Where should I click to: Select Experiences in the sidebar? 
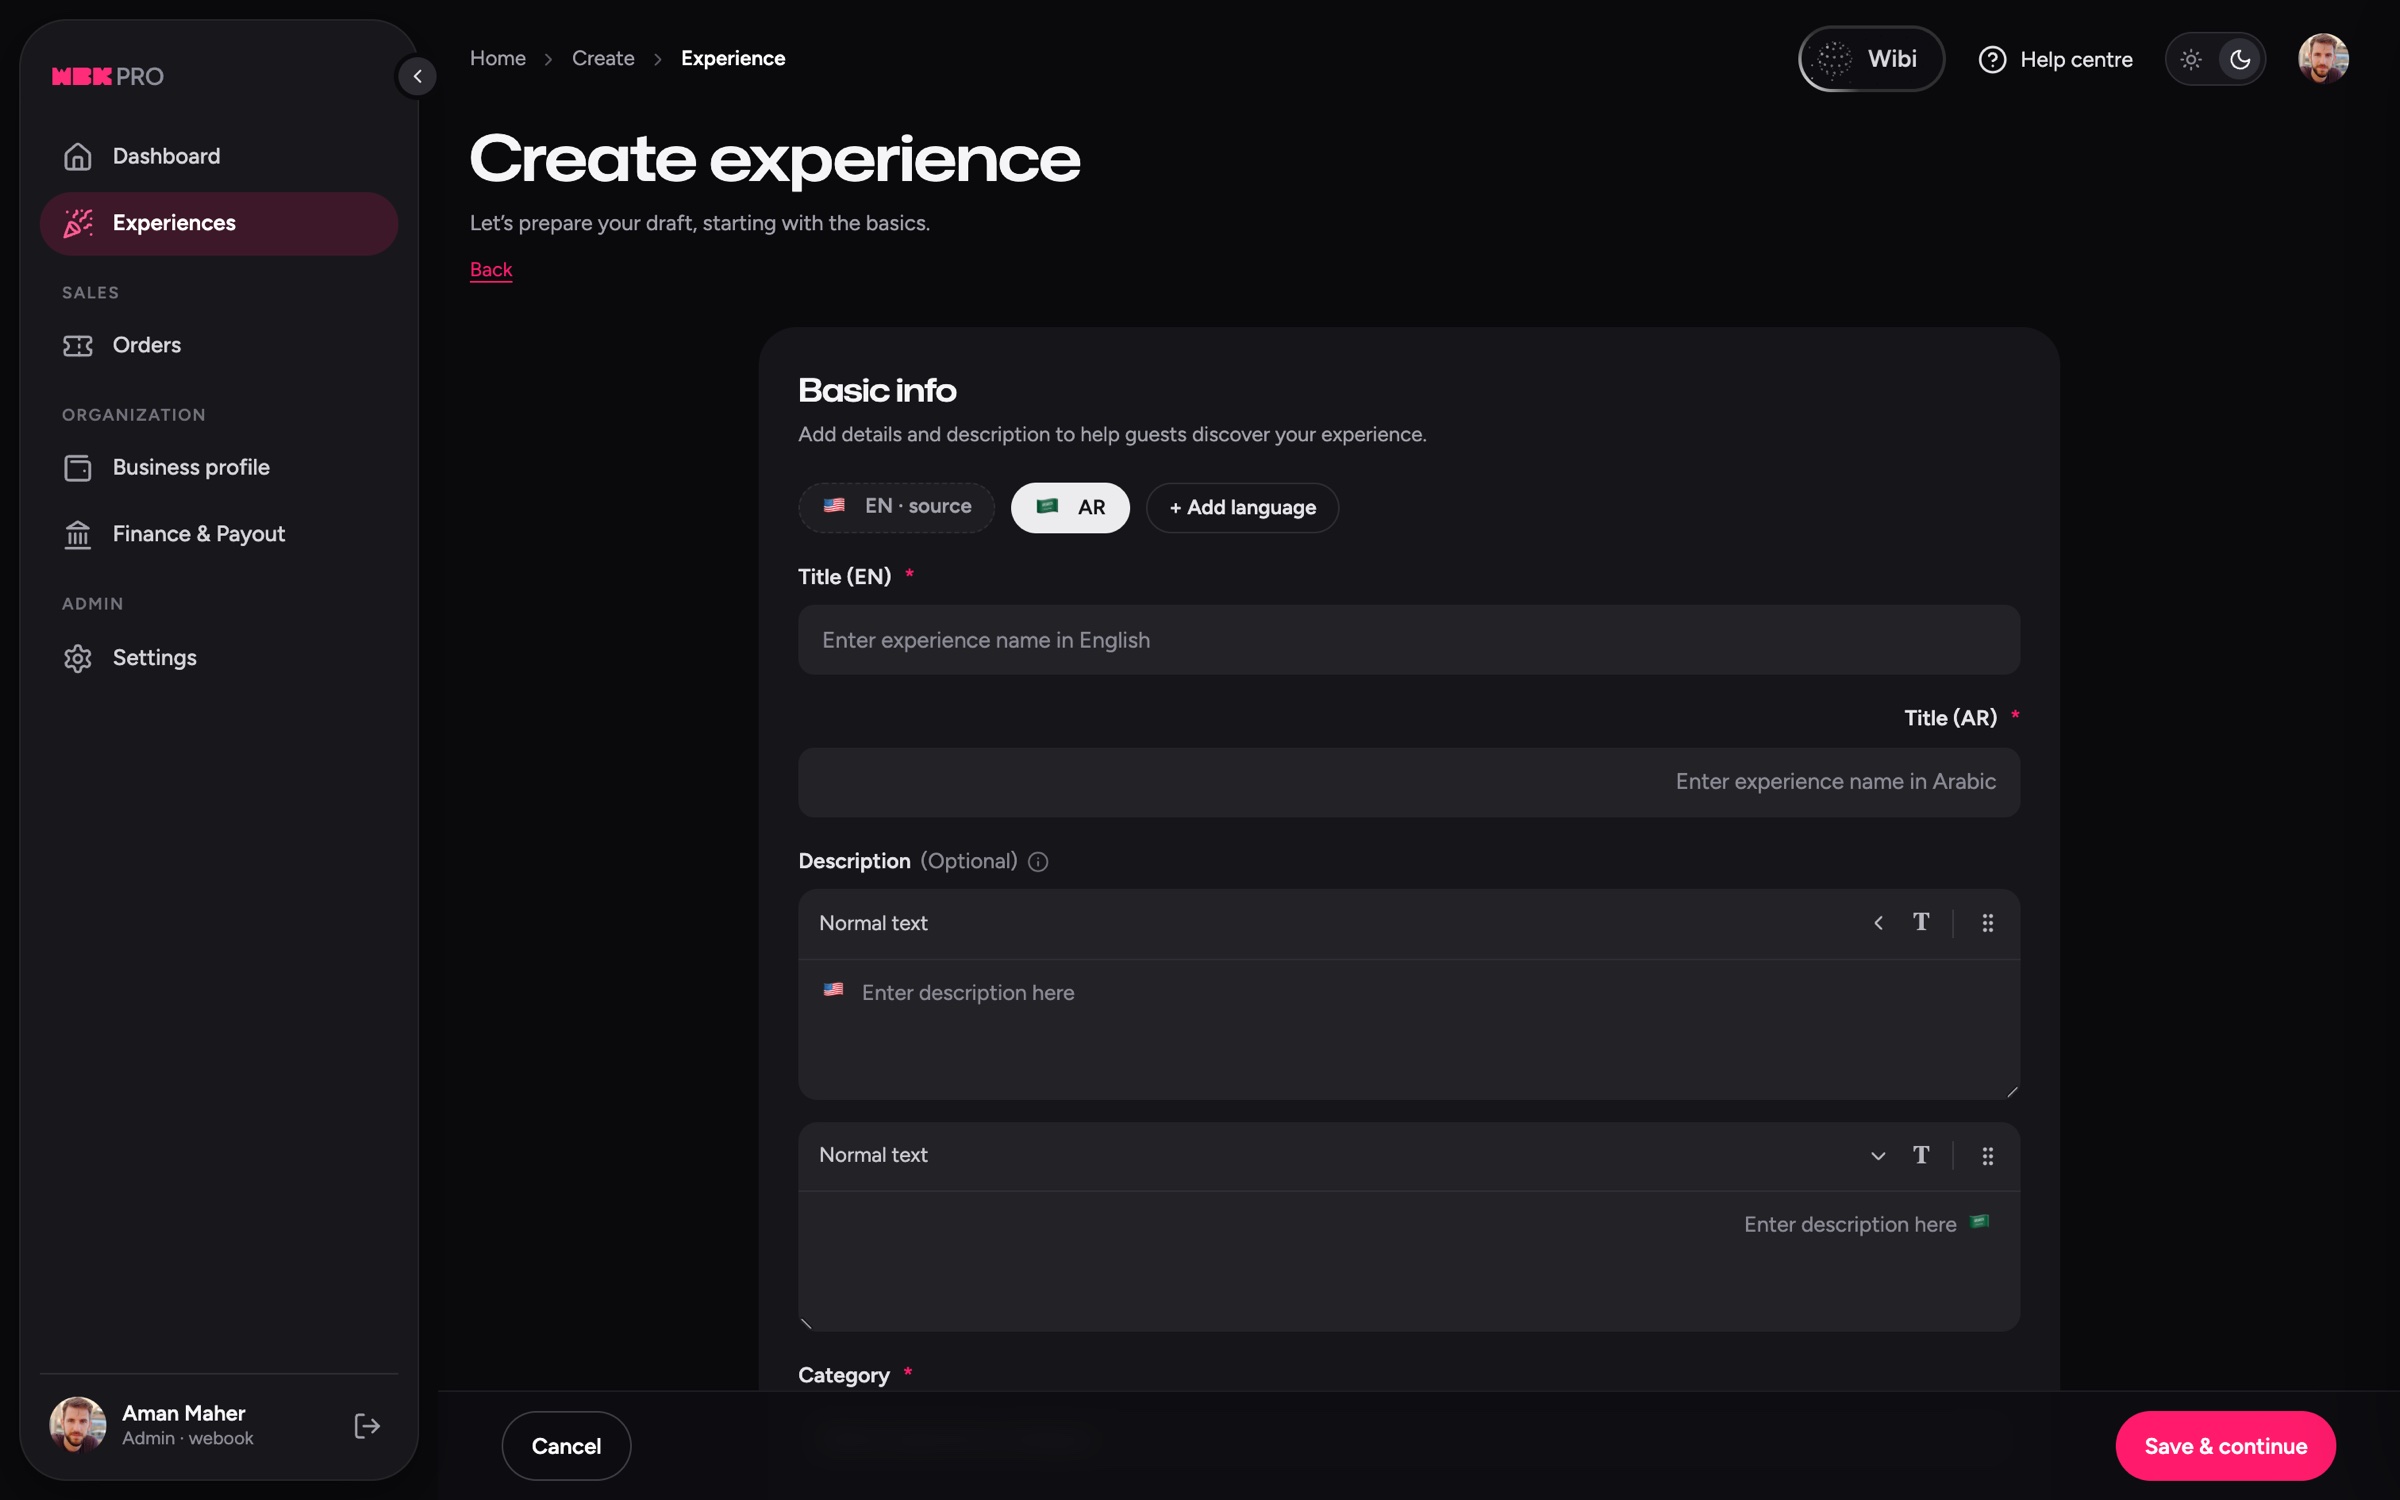pos(219,223)
